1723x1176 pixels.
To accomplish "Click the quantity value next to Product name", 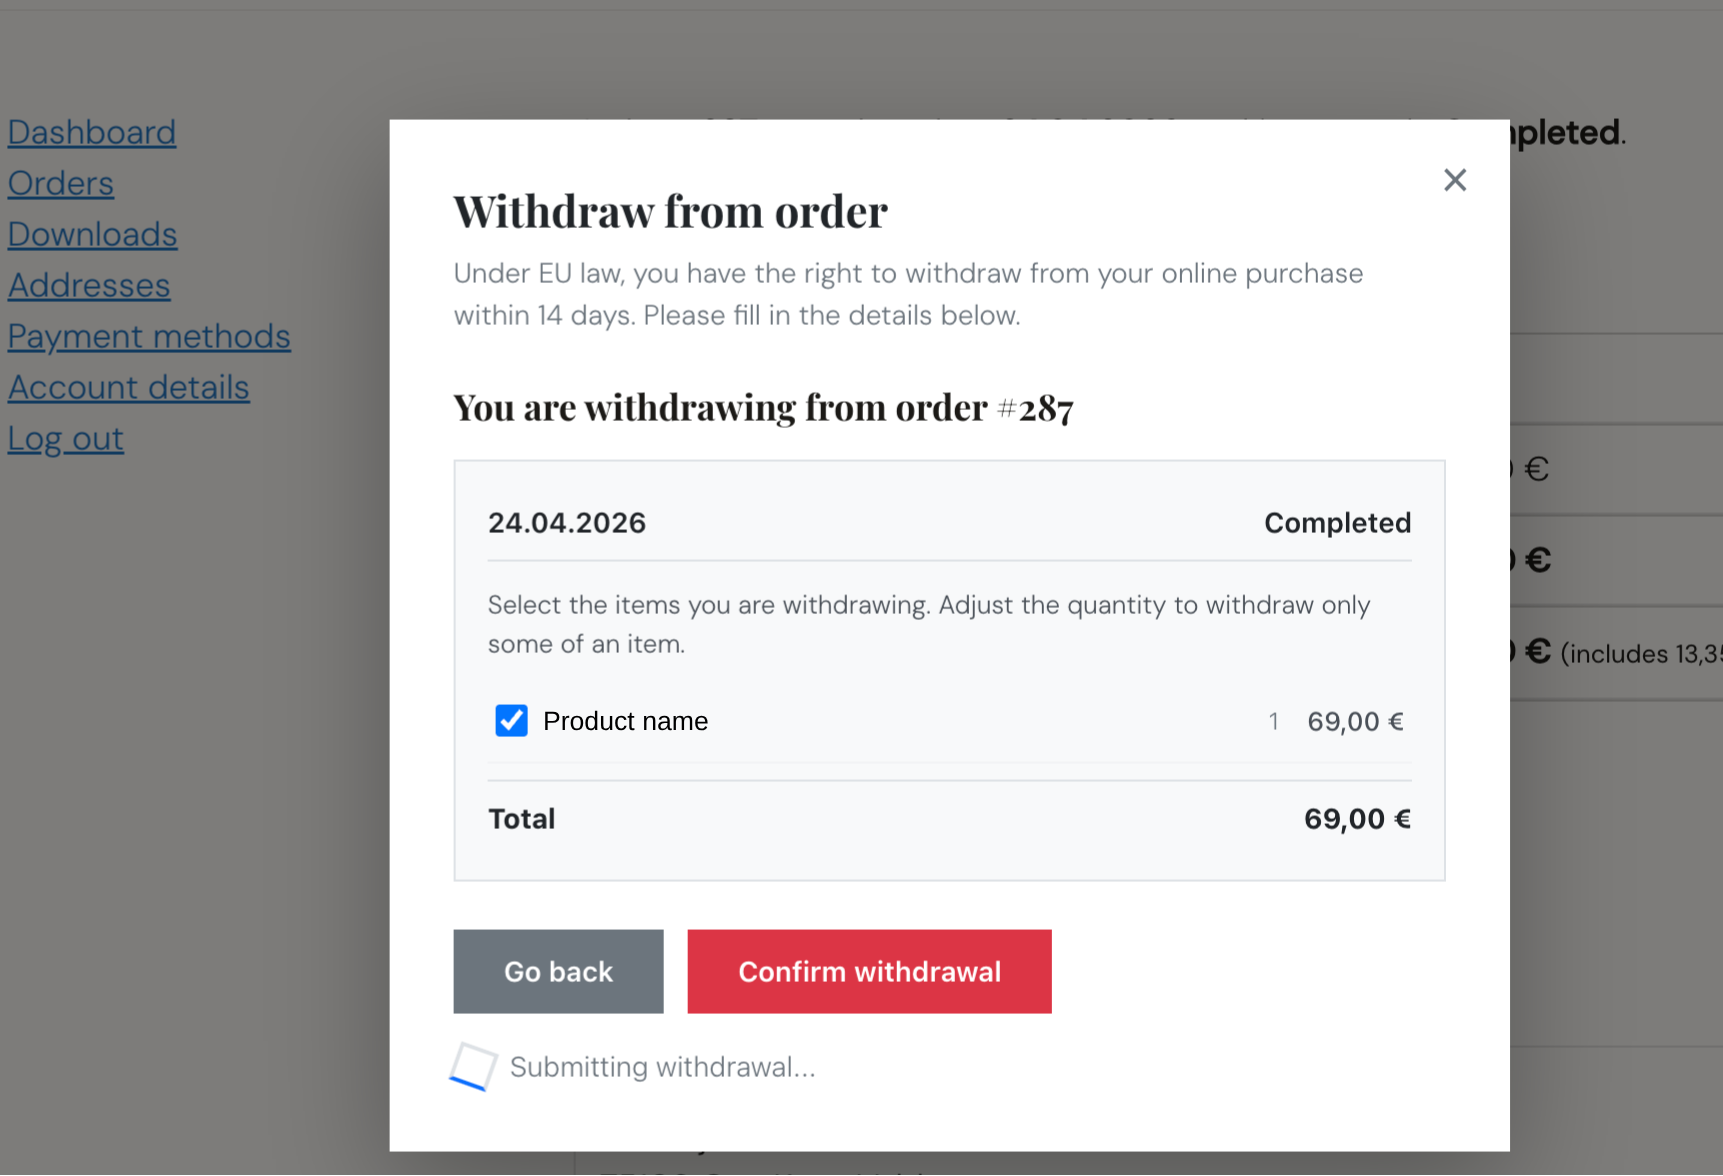I will coord(1274,720).
